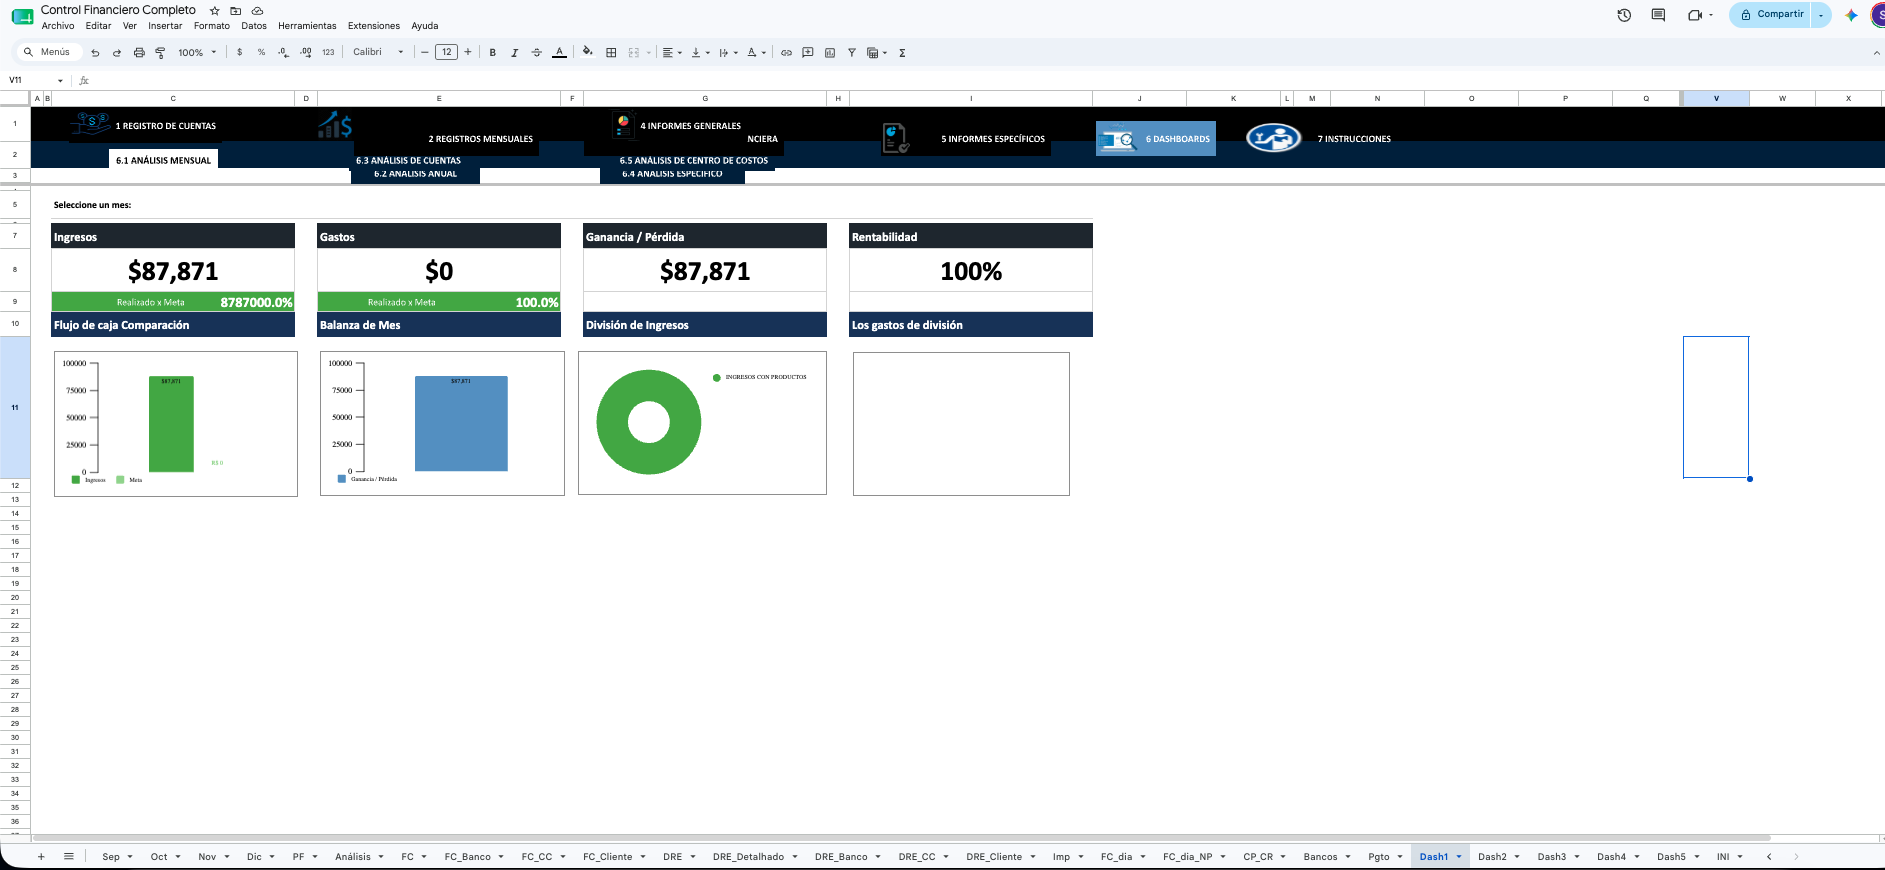
Task: Open 1 Registro de Cuentas section
Action: 166,126
